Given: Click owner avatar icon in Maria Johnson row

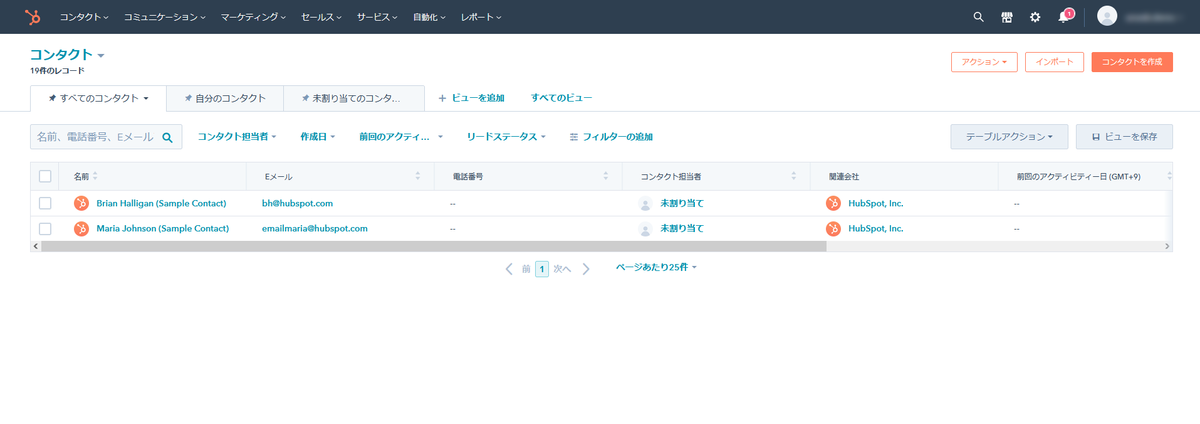Looking at the screenshot, I should click(x=645, y=228).
